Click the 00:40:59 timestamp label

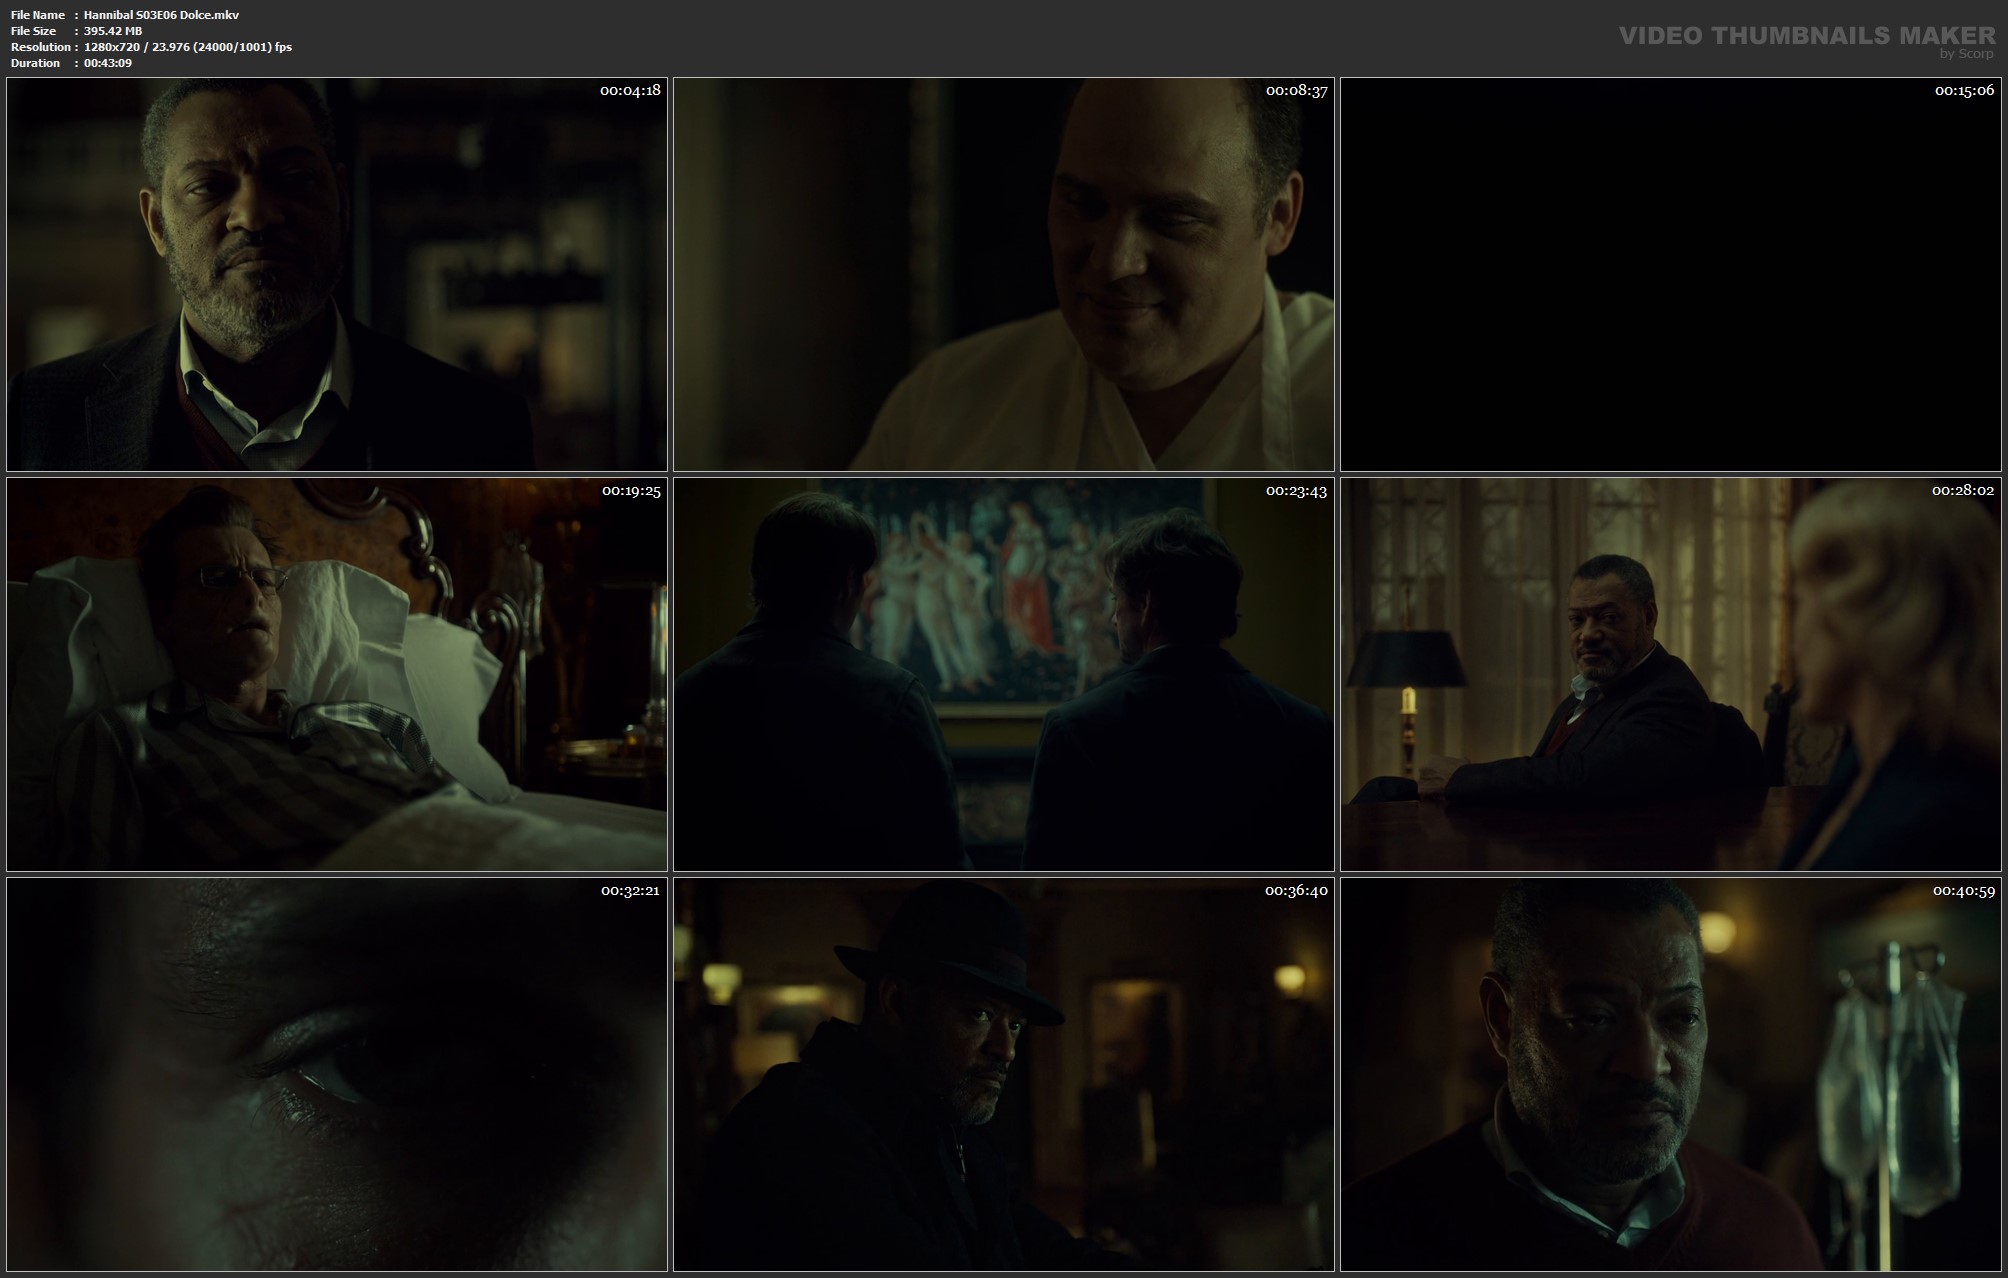pyautogui.click(x=1963, y=890)
